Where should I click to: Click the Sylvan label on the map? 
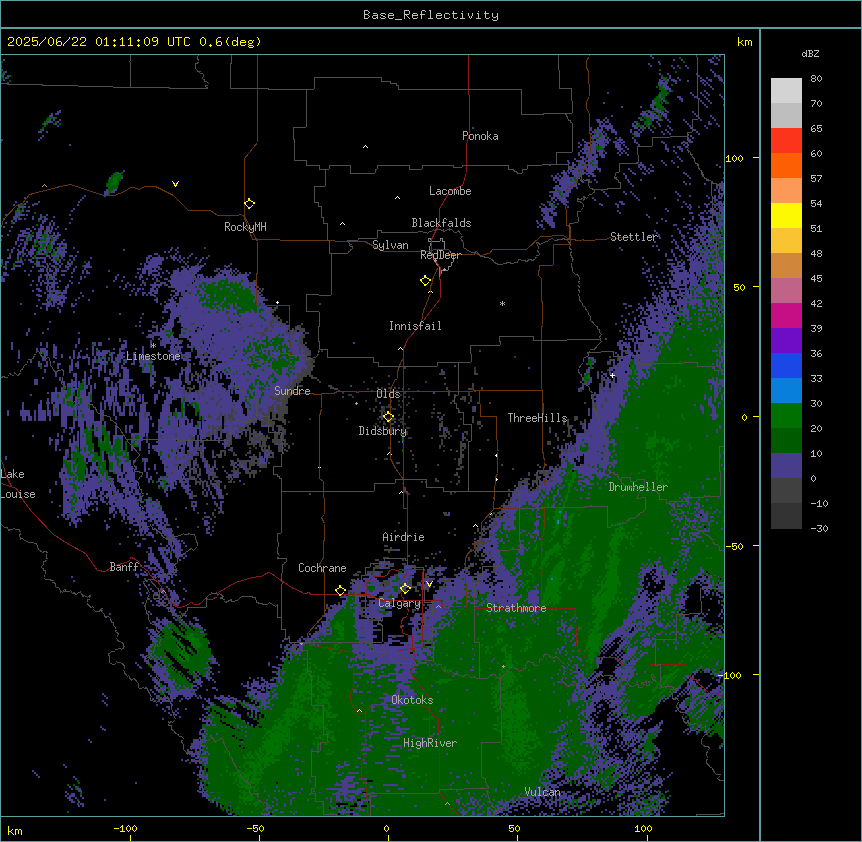390,245
